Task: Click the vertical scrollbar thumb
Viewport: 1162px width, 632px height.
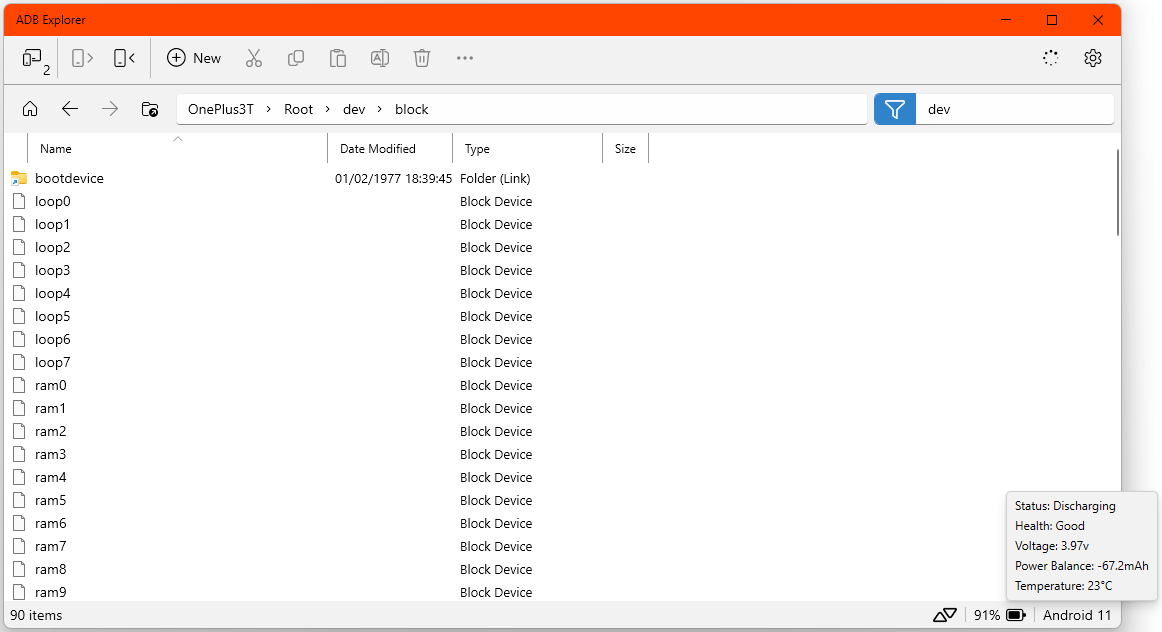Action: click(x=1118, y=193)
